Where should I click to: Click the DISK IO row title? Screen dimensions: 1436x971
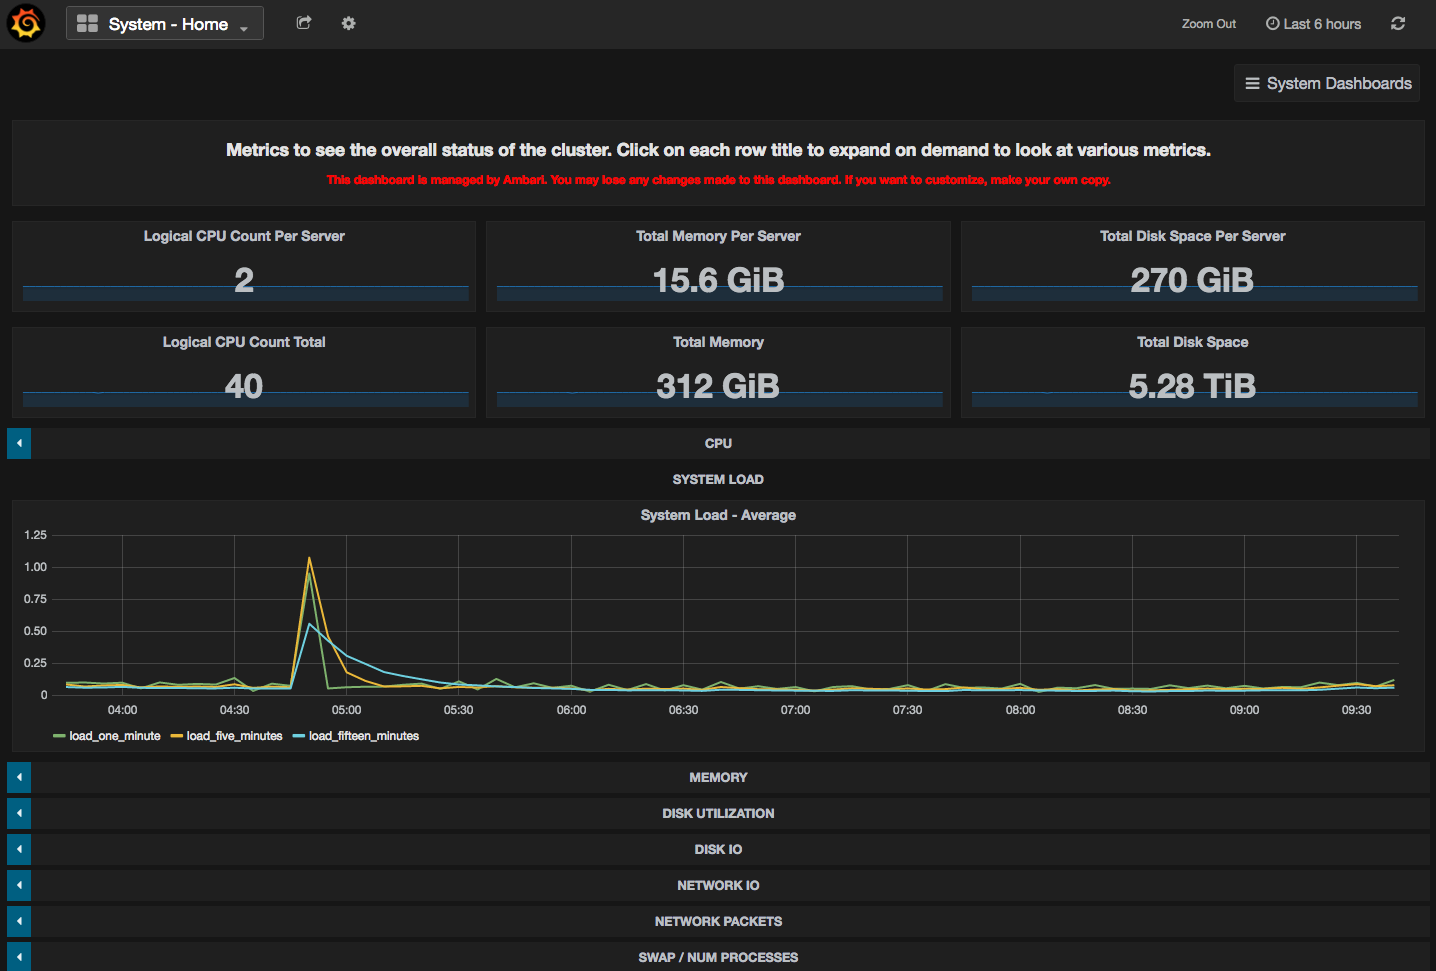coord(718,849)
